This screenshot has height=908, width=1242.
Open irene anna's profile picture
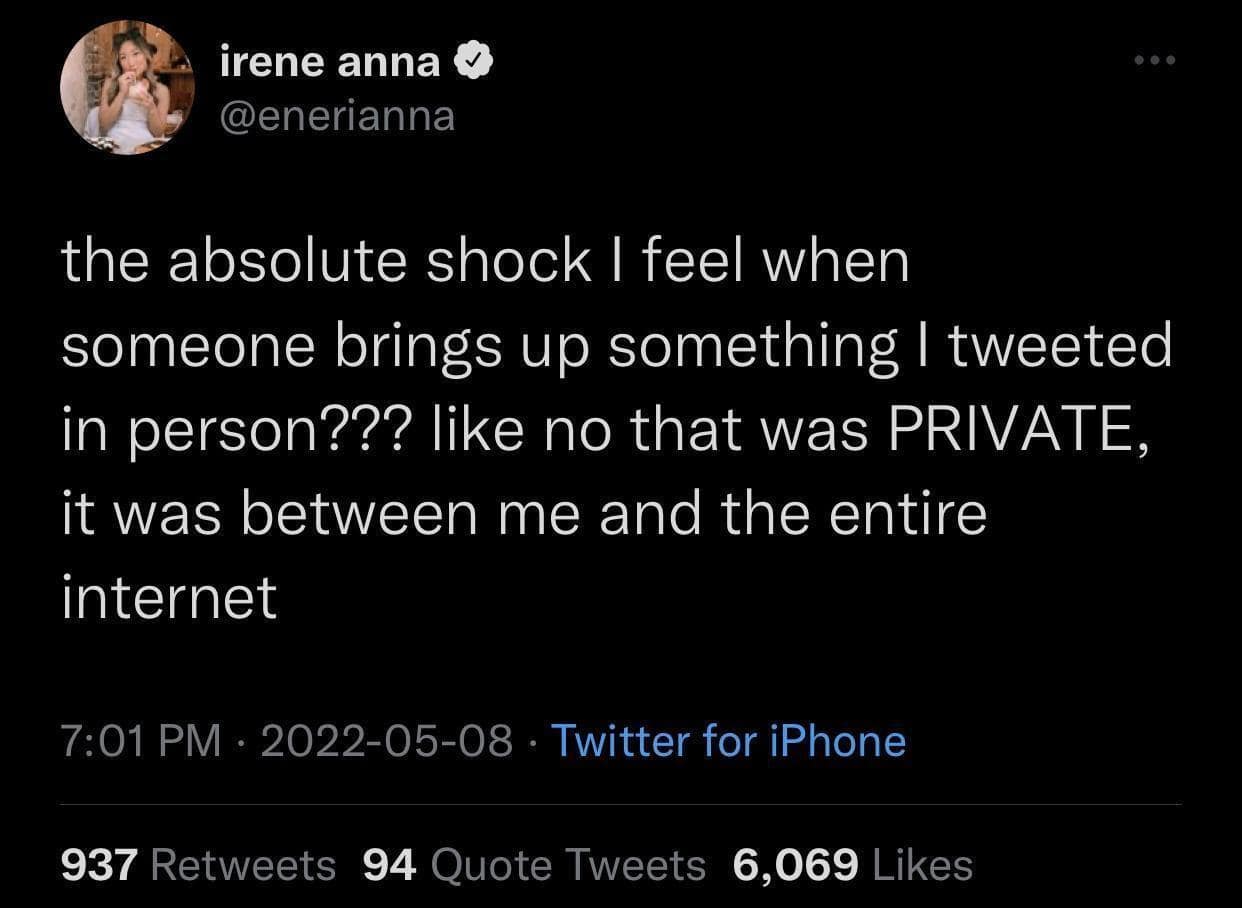coord(127,87)
